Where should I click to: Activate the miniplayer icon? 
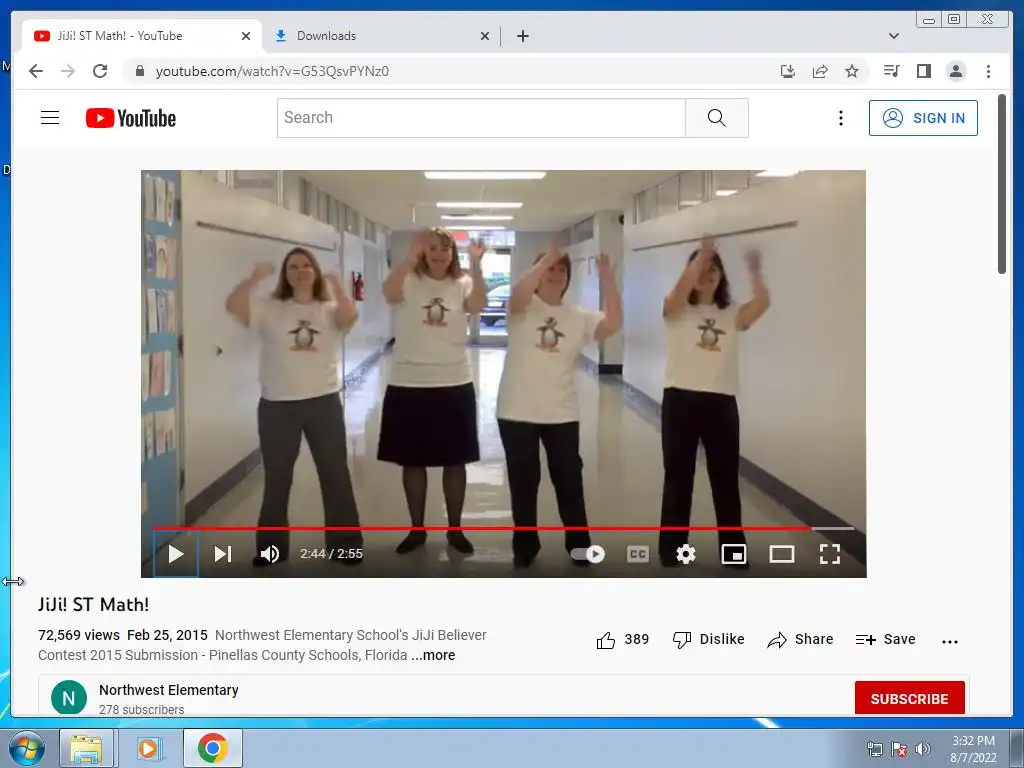pos(733,554)
